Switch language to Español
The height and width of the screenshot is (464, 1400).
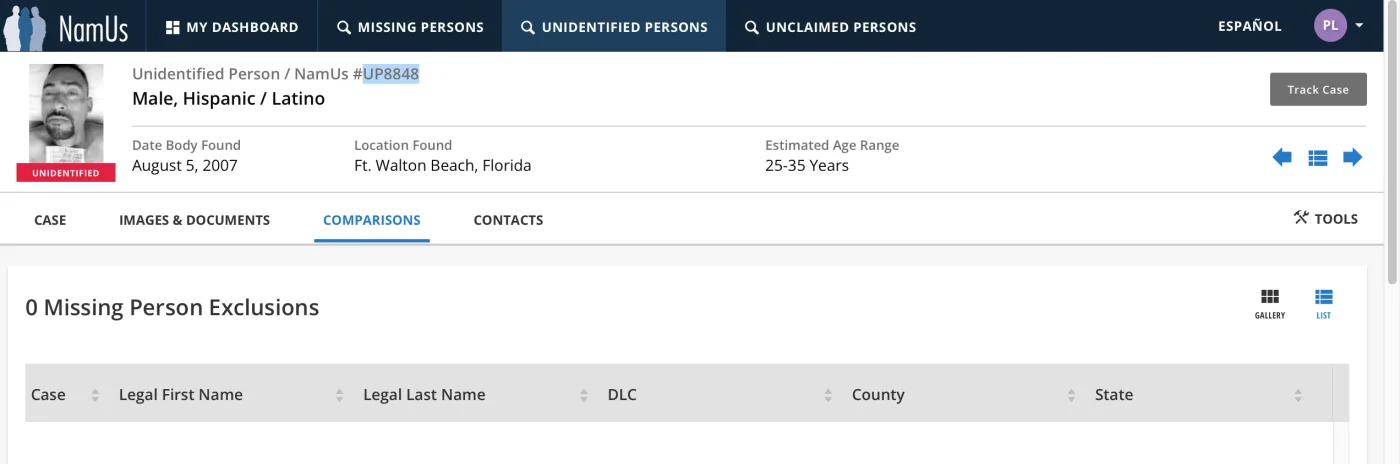coord(1249,26)
